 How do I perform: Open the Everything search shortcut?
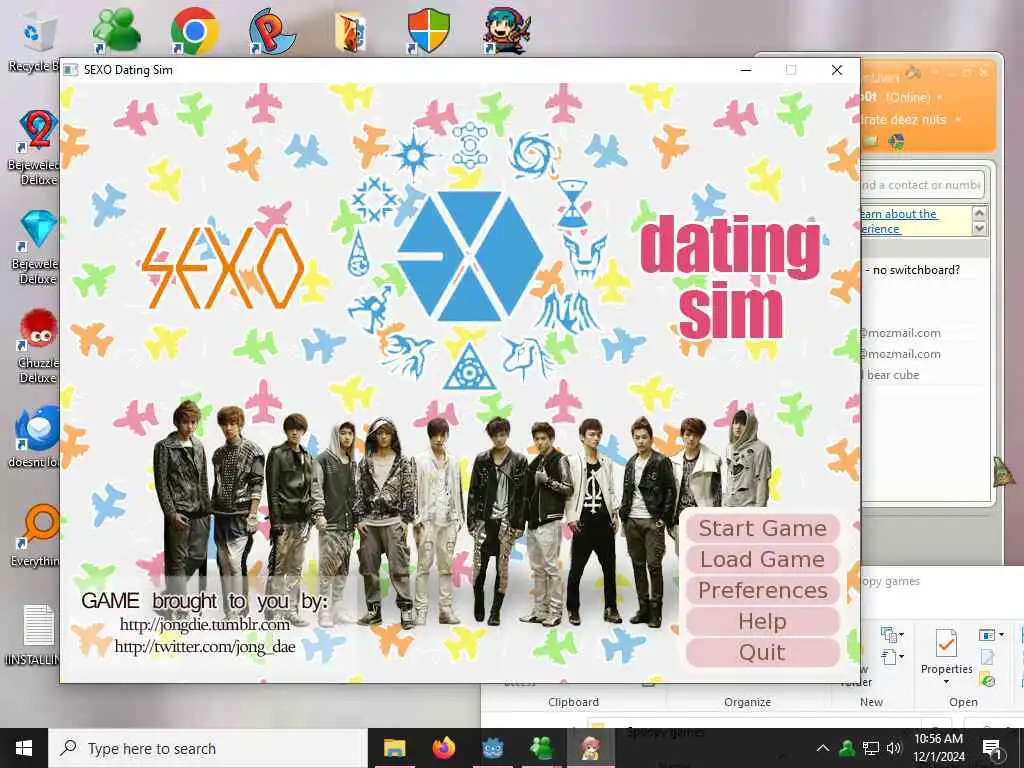click(37, 536)
